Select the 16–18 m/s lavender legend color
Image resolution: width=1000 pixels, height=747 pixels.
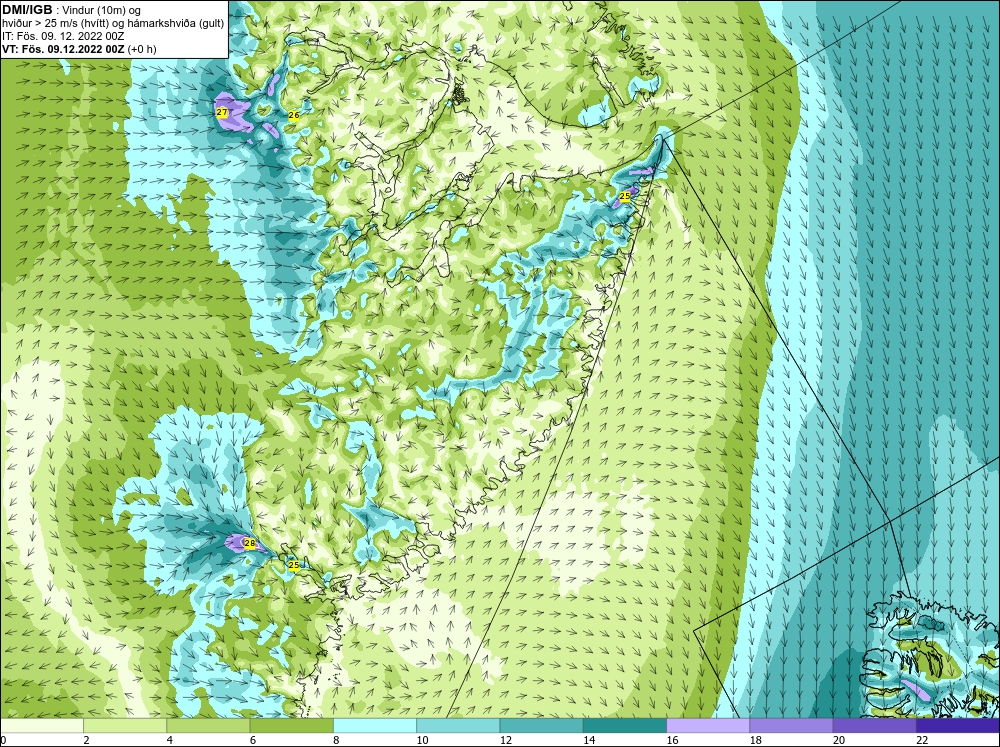click(x=708, y=726)
